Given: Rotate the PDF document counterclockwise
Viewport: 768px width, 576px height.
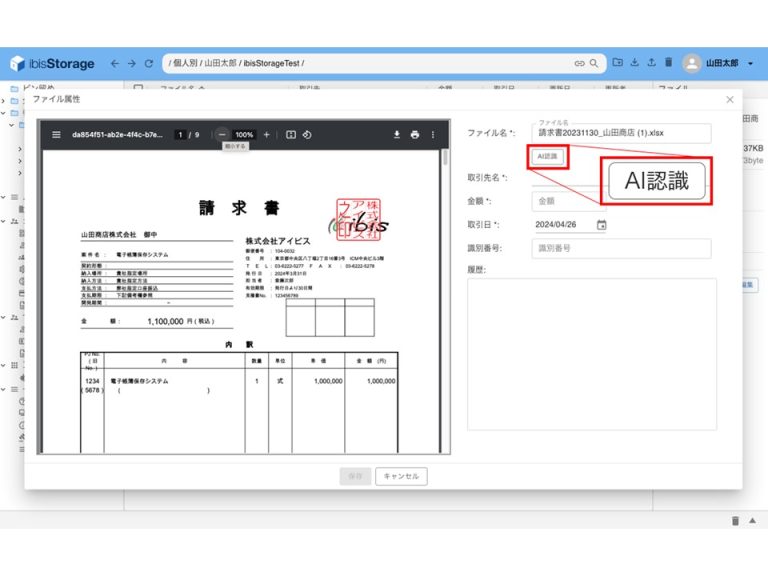Looking at the screenshot, I should point(308,135).
